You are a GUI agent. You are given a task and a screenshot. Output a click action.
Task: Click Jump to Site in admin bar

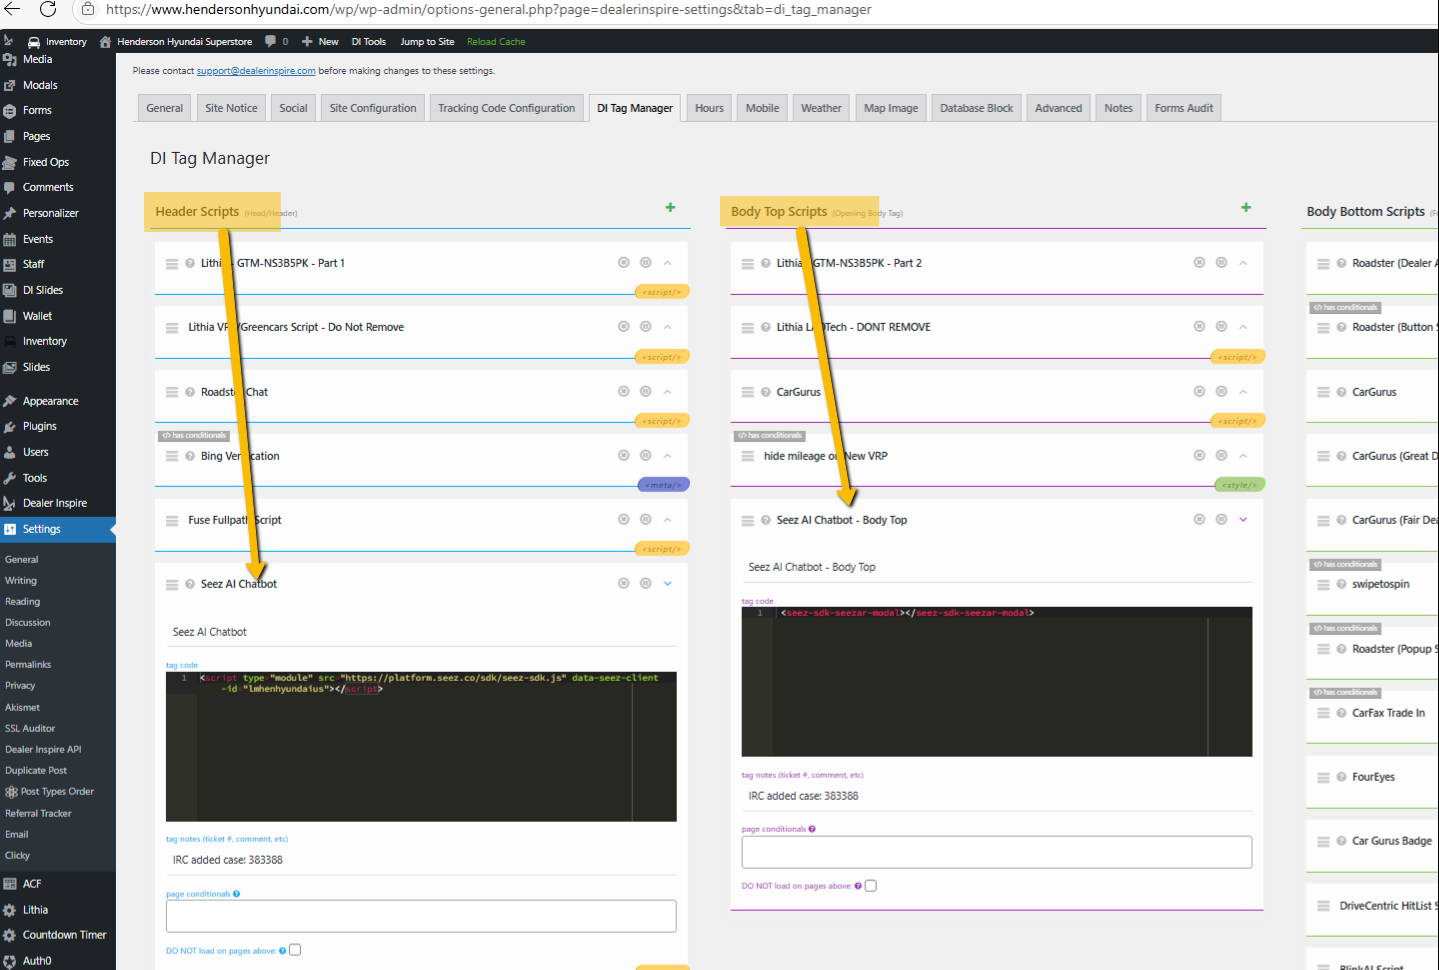tap(427, 42)
